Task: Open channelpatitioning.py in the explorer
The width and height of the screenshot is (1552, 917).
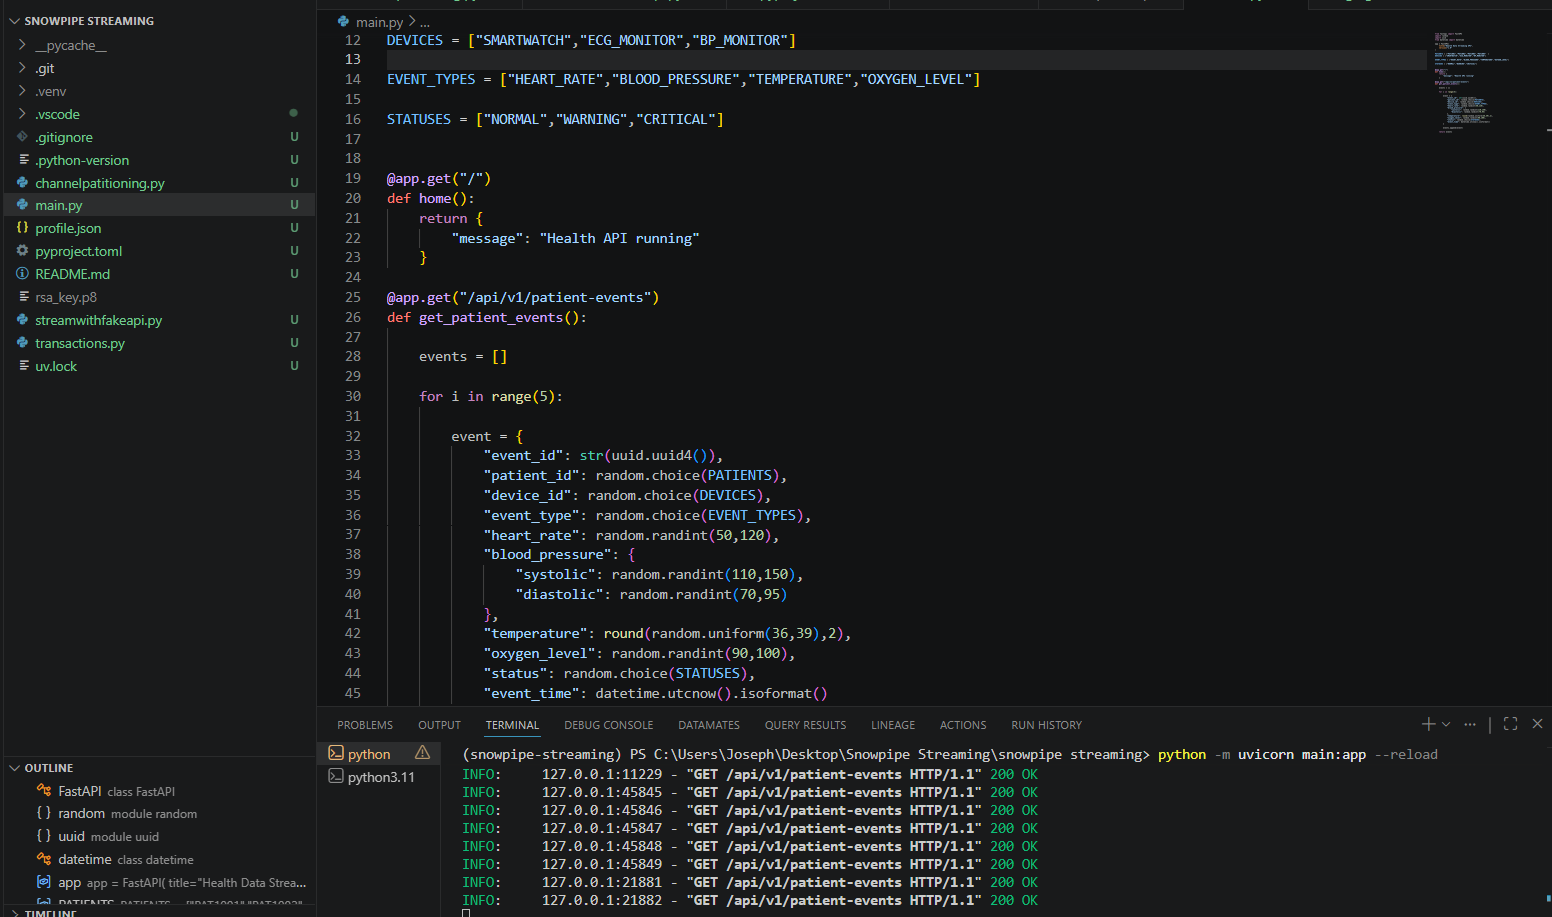Action: point(100,183)
